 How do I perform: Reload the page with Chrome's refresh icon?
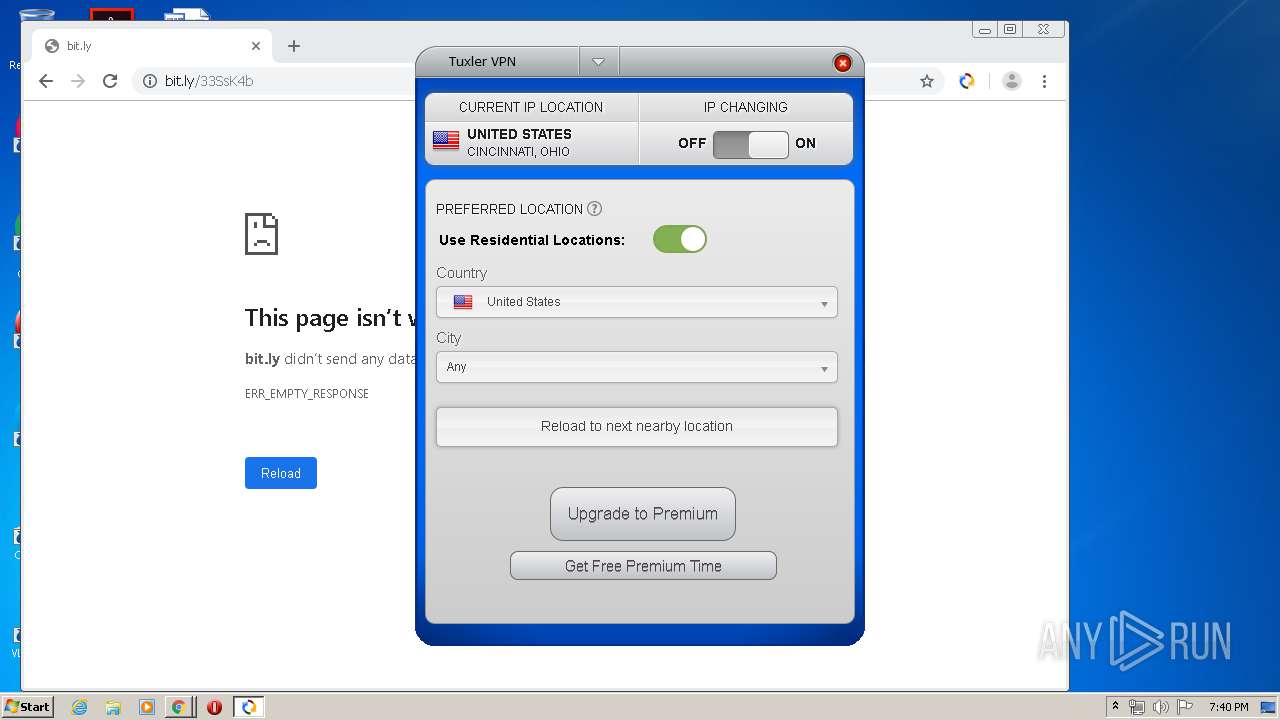[110, 81]
